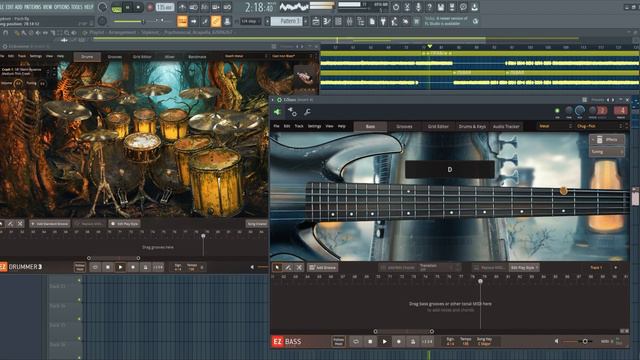Click the FL Studio transport play button

tap(128, 7)
